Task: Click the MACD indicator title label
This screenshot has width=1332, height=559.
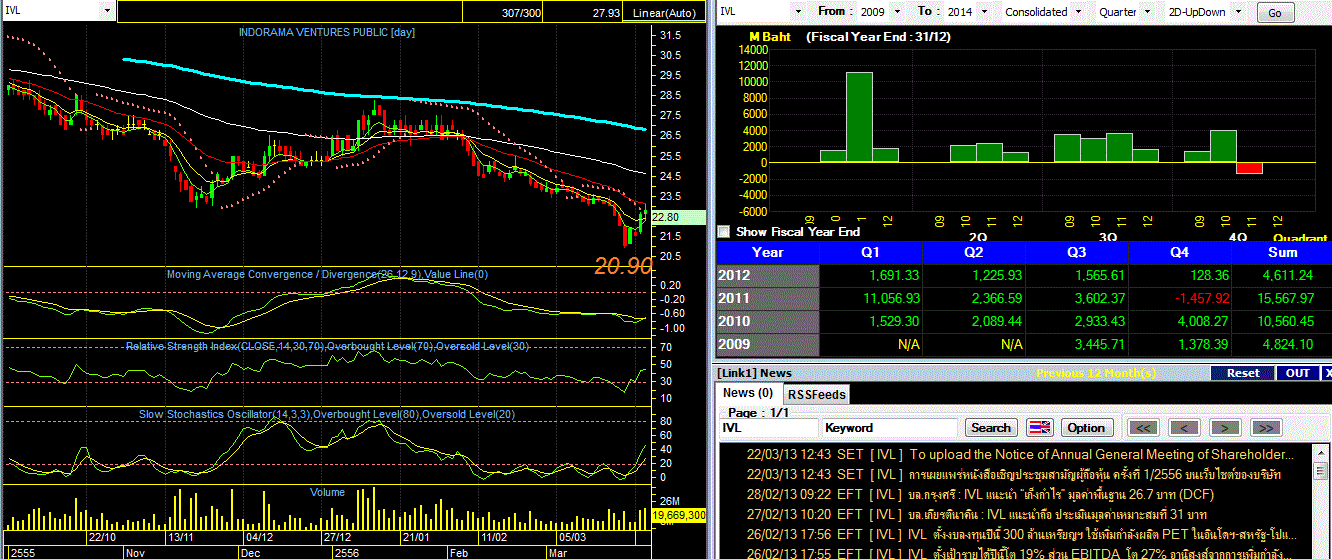Action: tap(327, 274)
